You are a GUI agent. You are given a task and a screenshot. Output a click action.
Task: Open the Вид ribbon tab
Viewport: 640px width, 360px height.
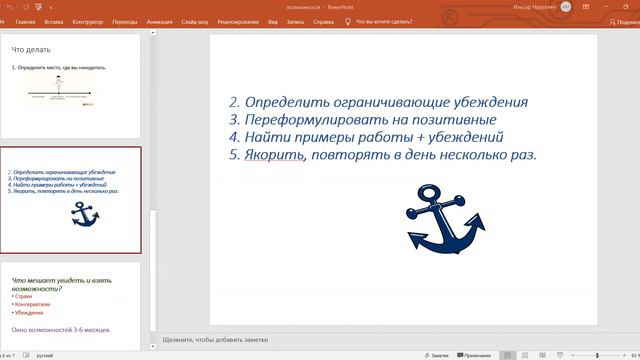pyautogui.click(x=273, y=22)
